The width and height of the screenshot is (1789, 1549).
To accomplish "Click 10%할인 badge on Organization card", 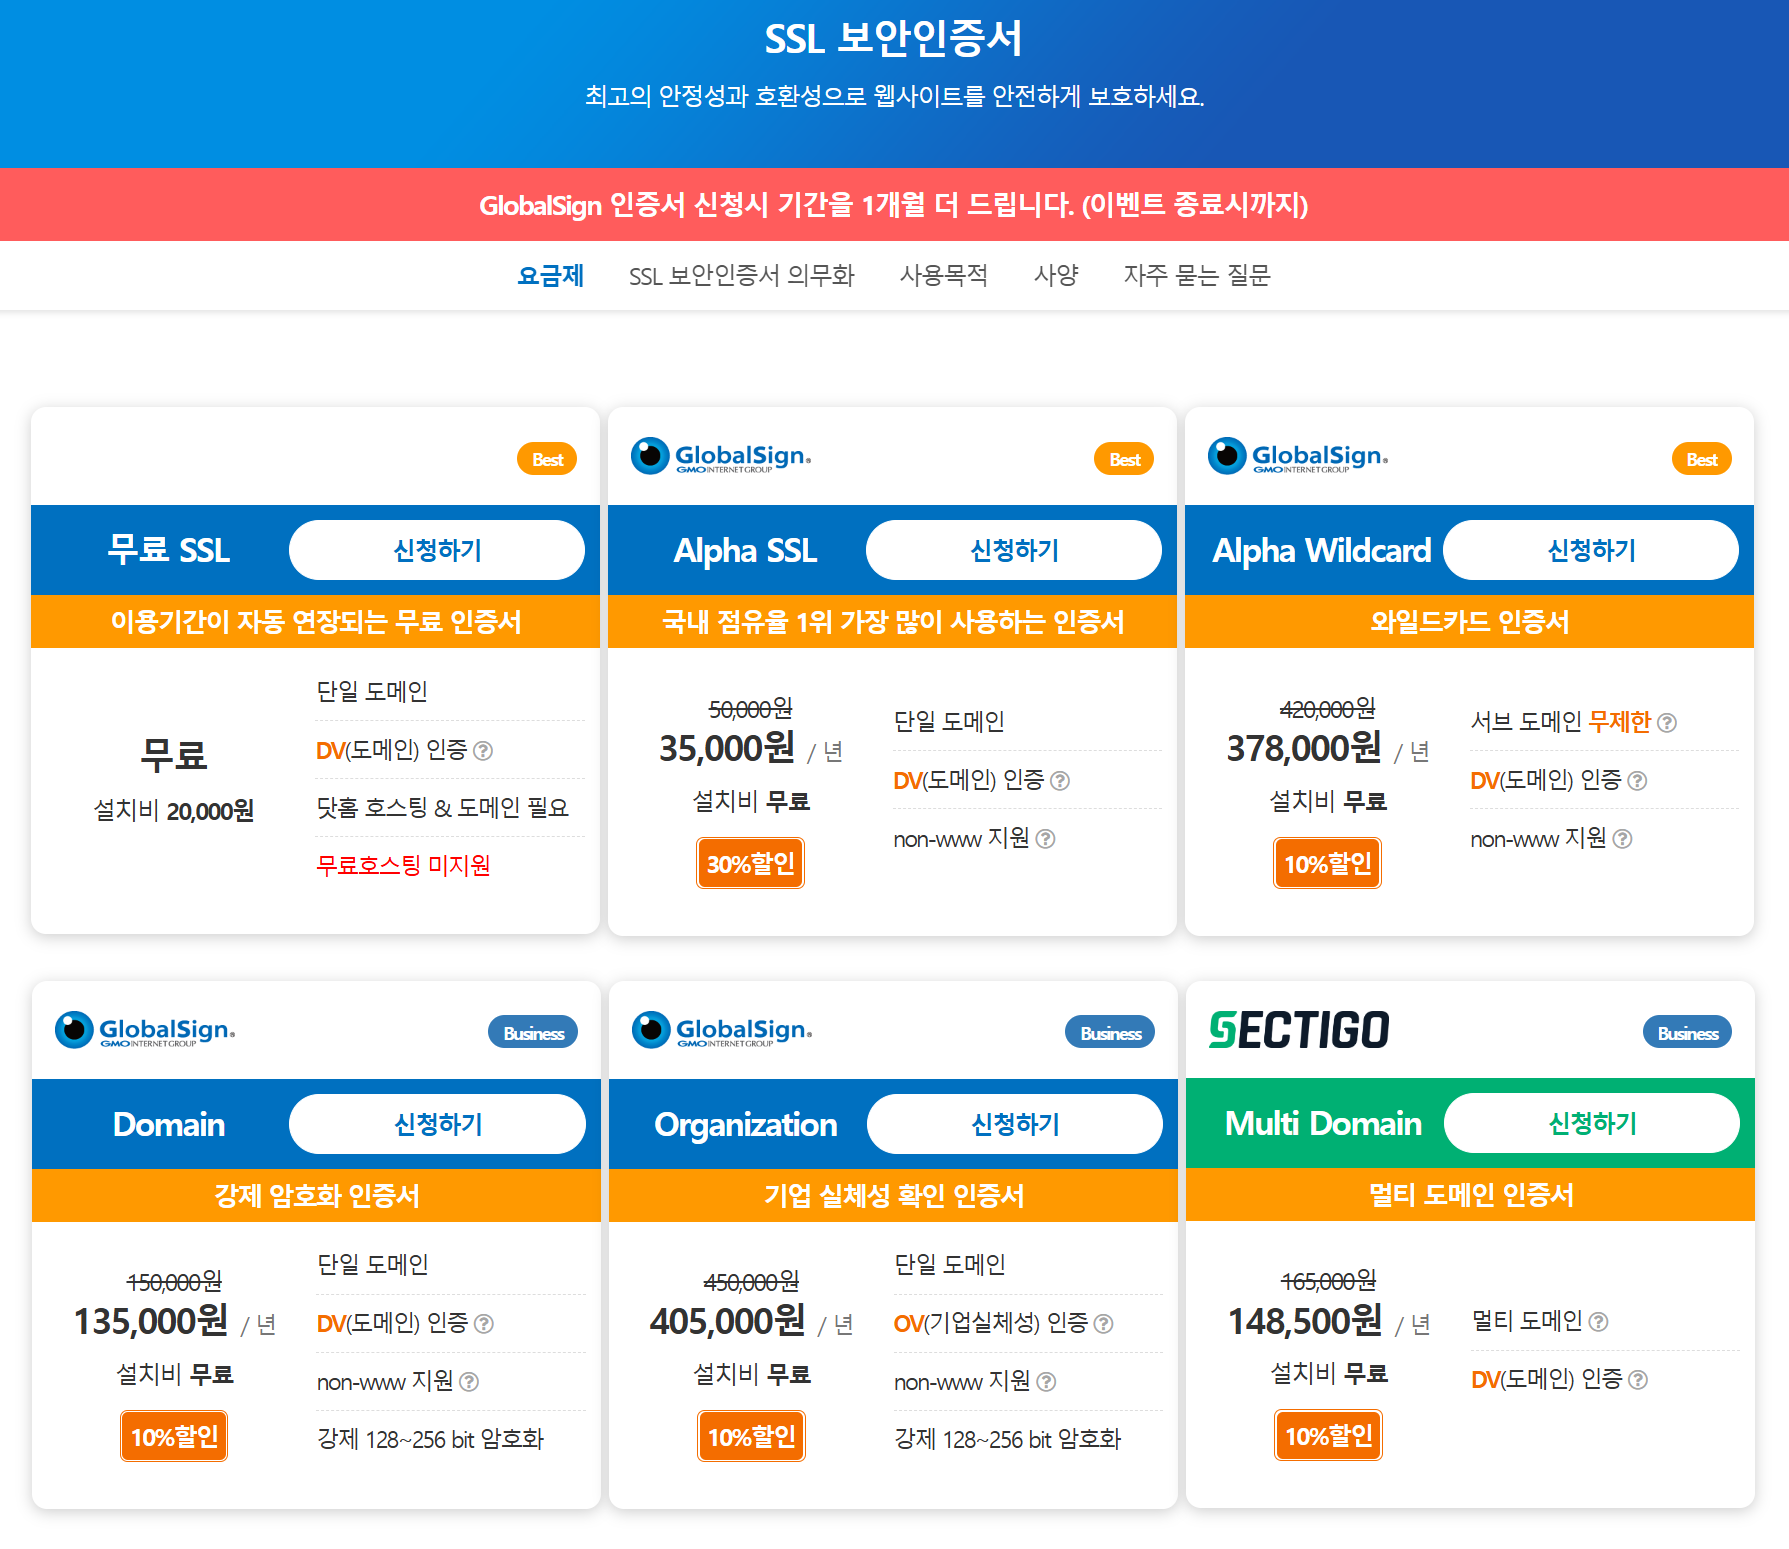I will pyautogui.click(x=751, y=1436).
